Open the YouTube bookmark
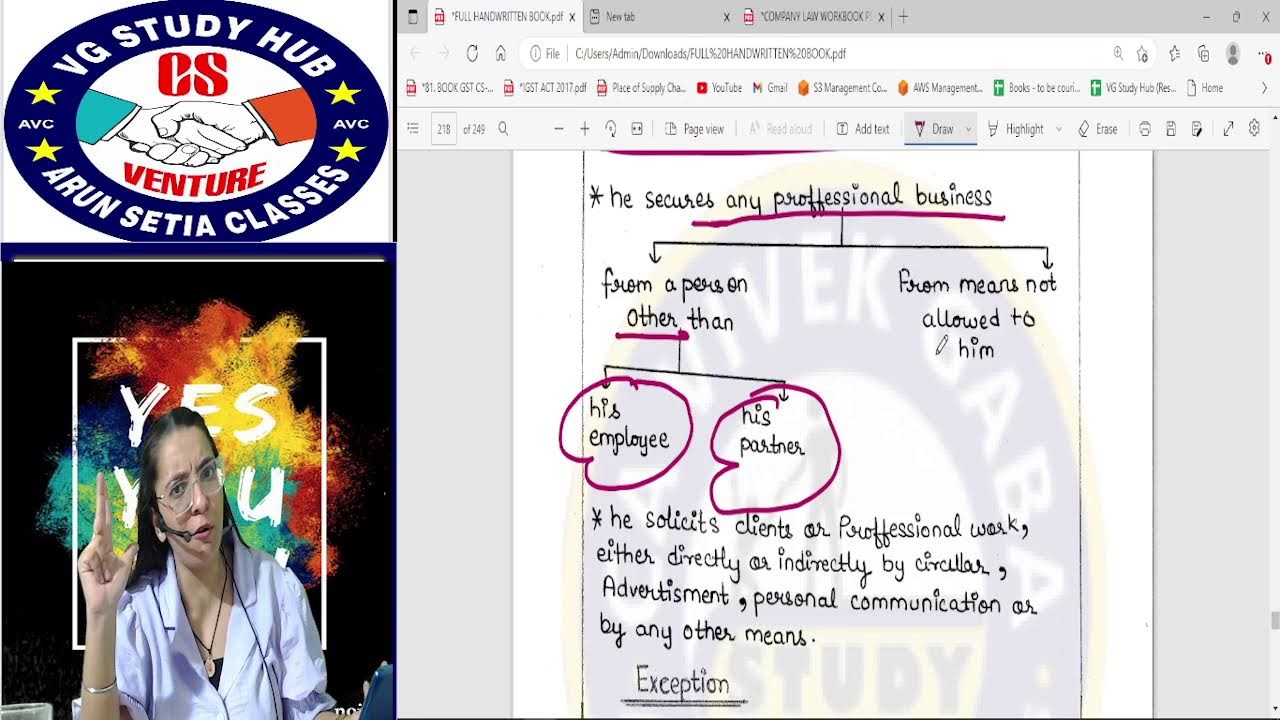The height and width of the screenshot is (720, 1280). [x=719, y=88]
